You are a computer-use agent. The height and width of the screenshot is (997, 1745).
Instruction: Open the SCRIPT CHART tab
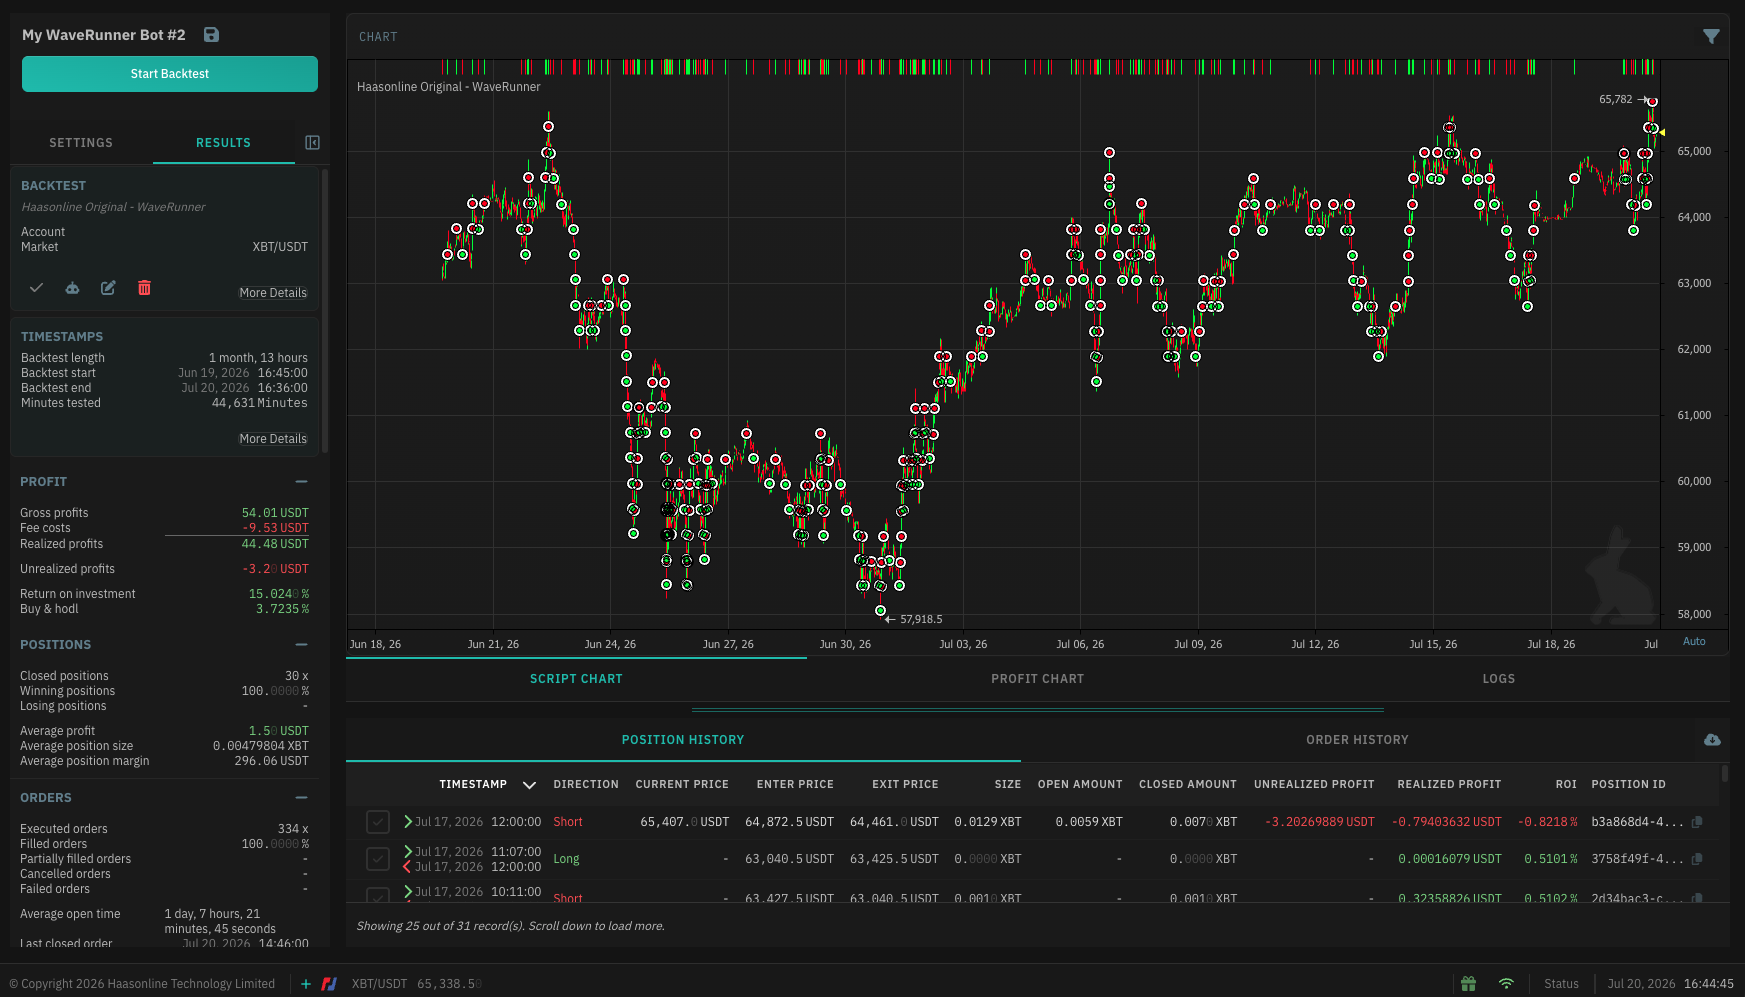576,679
